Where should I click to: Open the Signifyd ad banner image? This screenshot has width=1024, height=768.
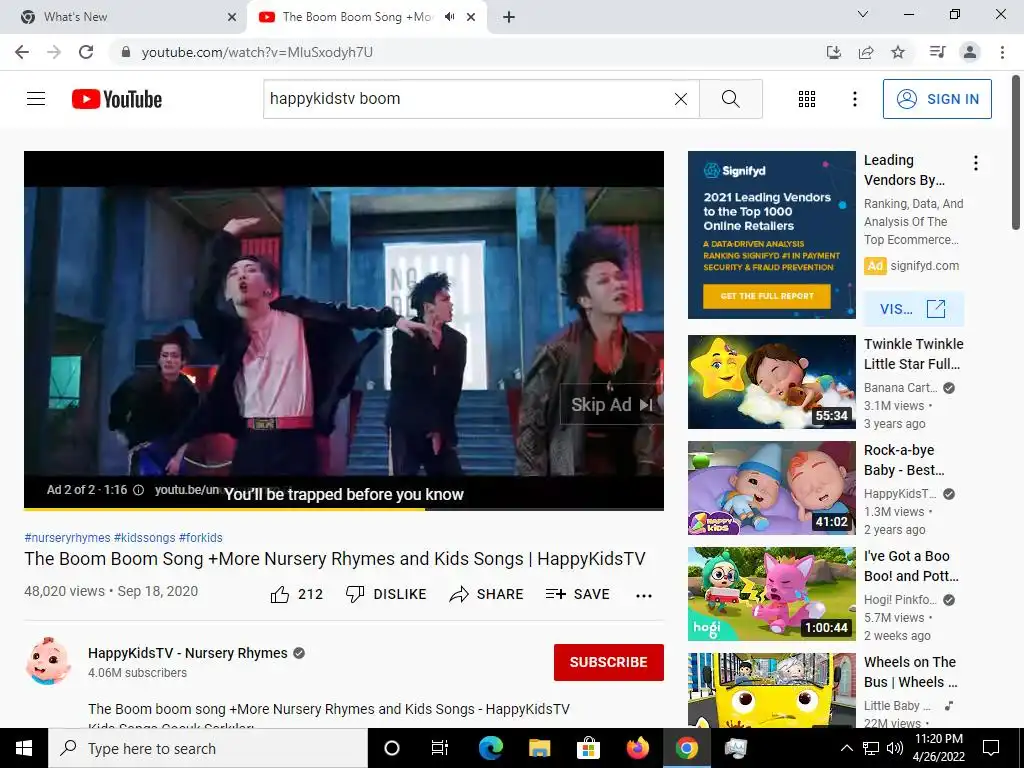point(771,235)
